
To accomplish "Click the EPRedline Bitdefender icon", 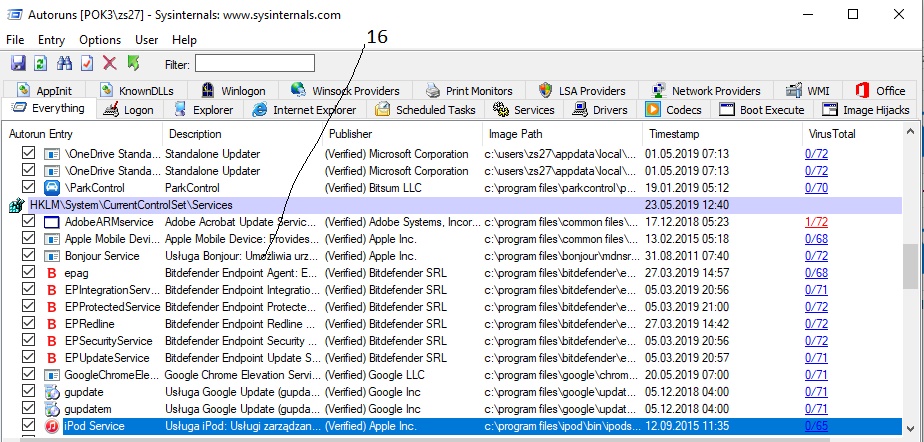I will (x=52, y=324).
